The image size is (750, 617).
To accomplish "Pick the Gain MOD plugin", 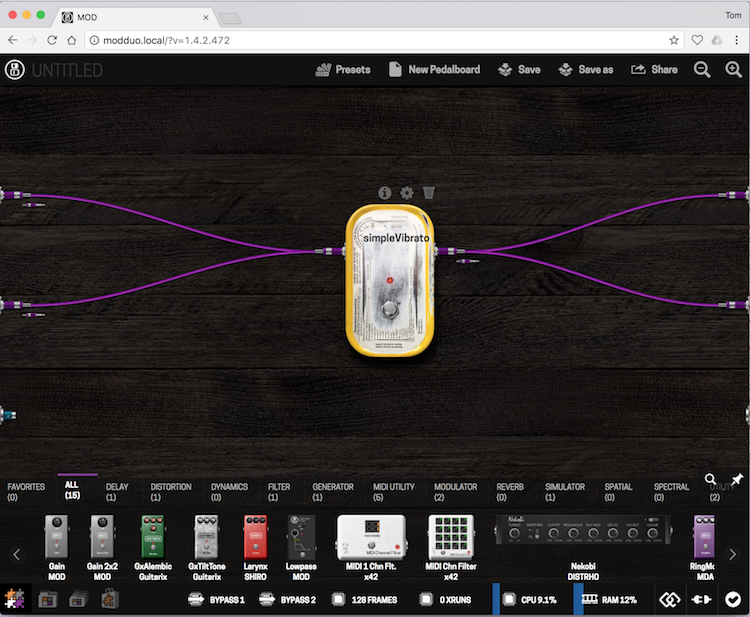I will [x=56, y=548].
